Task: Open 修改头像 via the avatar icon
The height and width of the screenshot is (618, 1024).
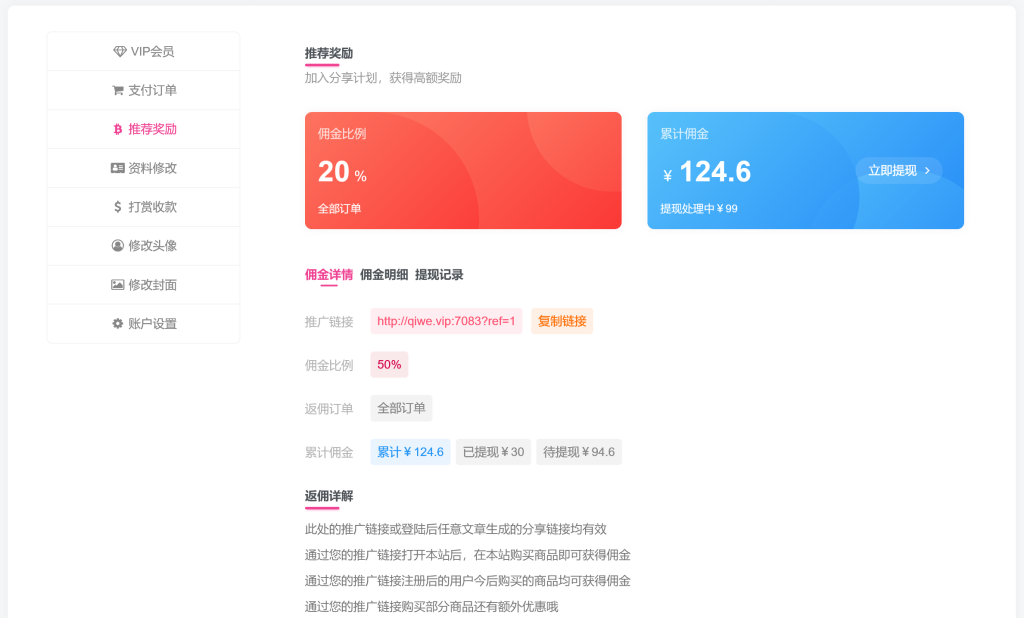Action: [x=118, y=246]
